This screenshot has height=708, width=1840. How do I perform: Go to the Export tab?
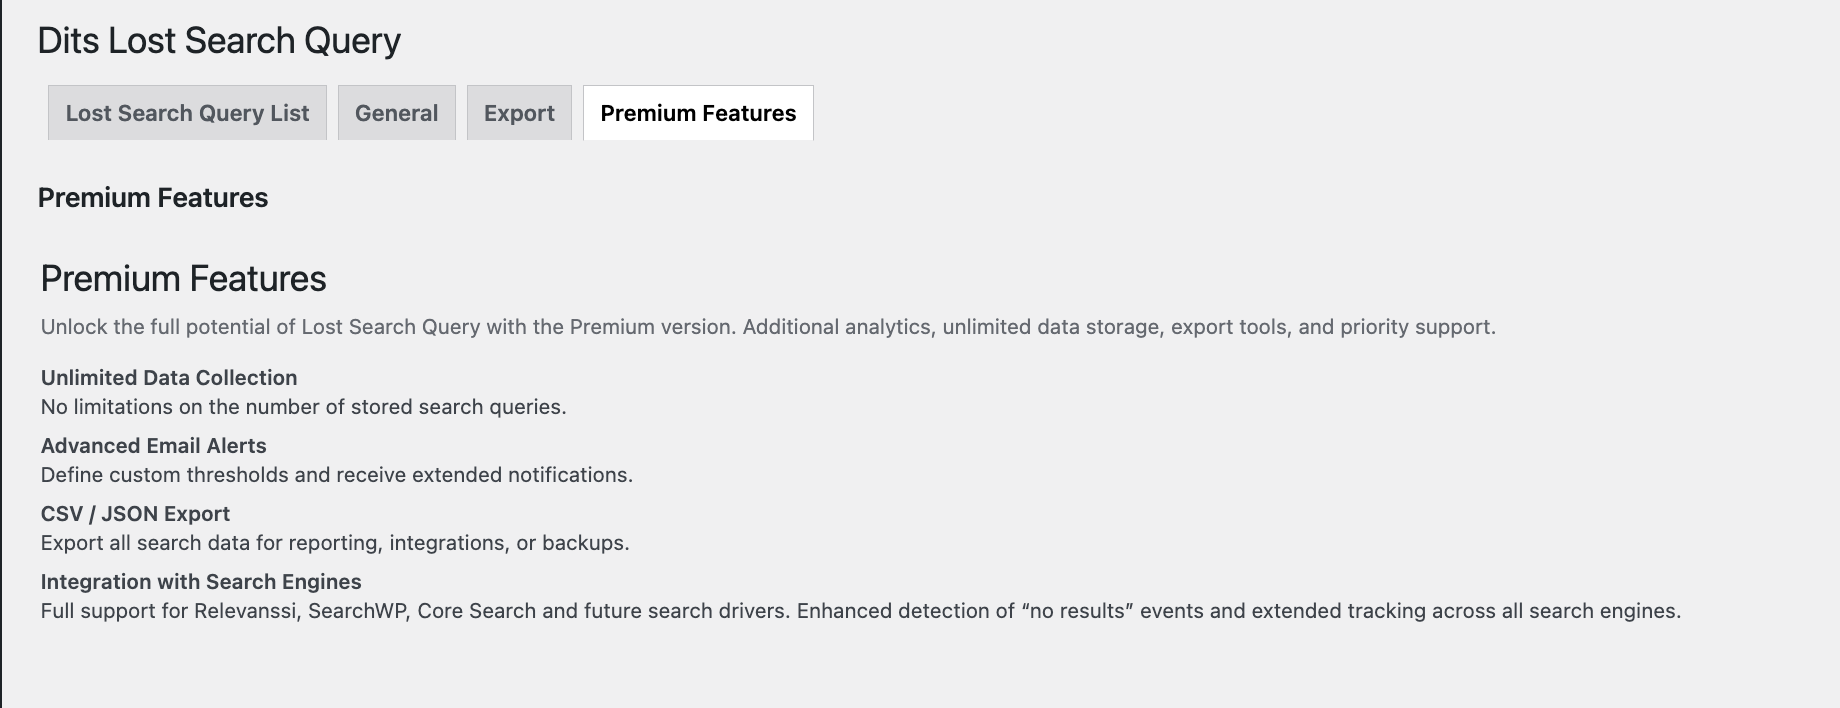click(519, 113)
